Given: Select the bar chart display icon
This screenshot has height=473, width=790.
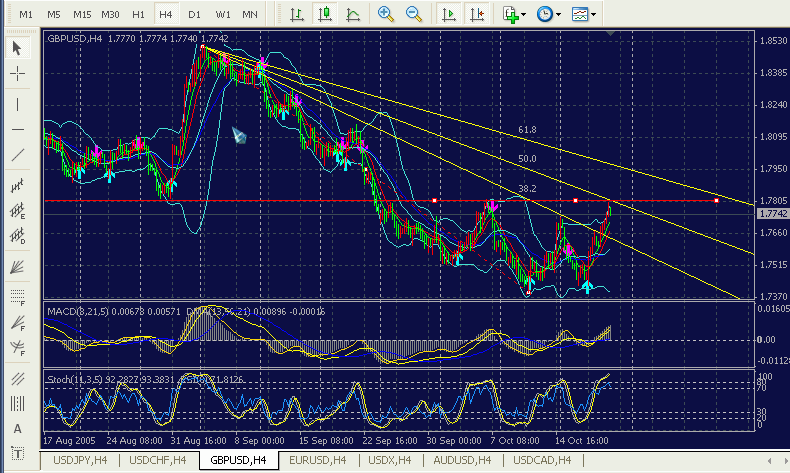Looking at the screenshot, I should (297, 14).
